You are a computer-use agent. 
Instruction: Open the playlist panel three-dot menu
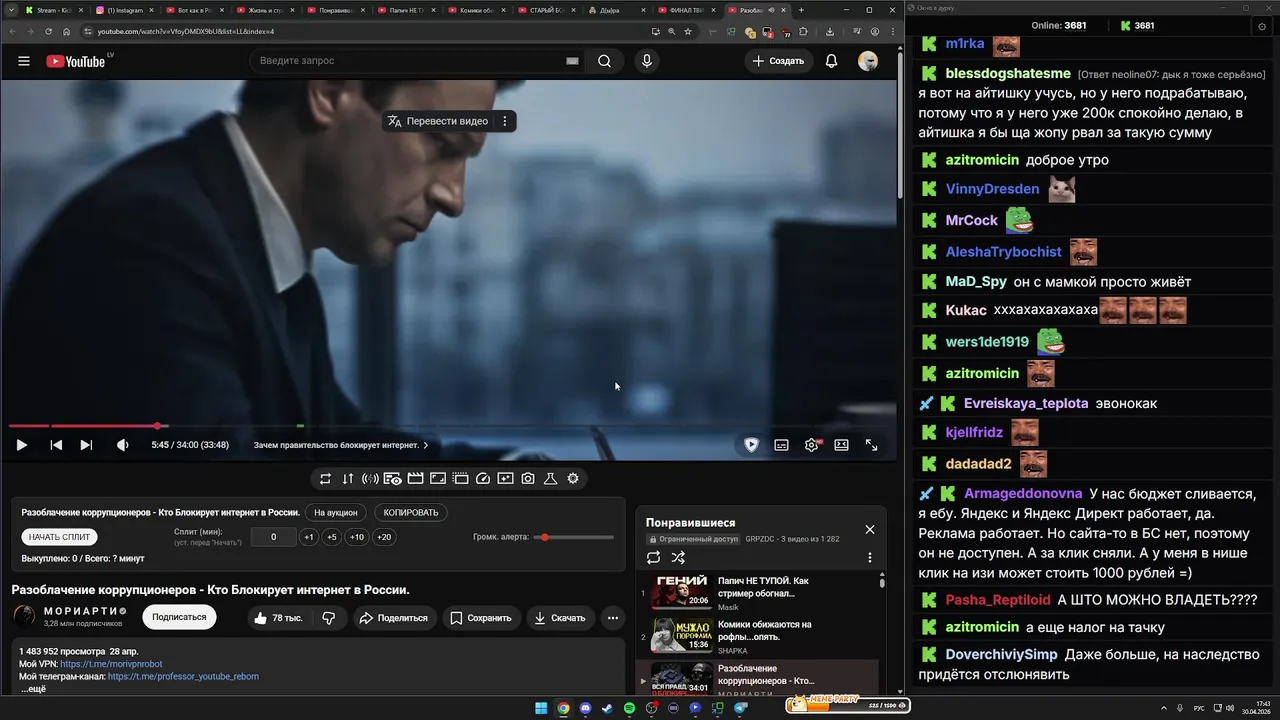869,558
